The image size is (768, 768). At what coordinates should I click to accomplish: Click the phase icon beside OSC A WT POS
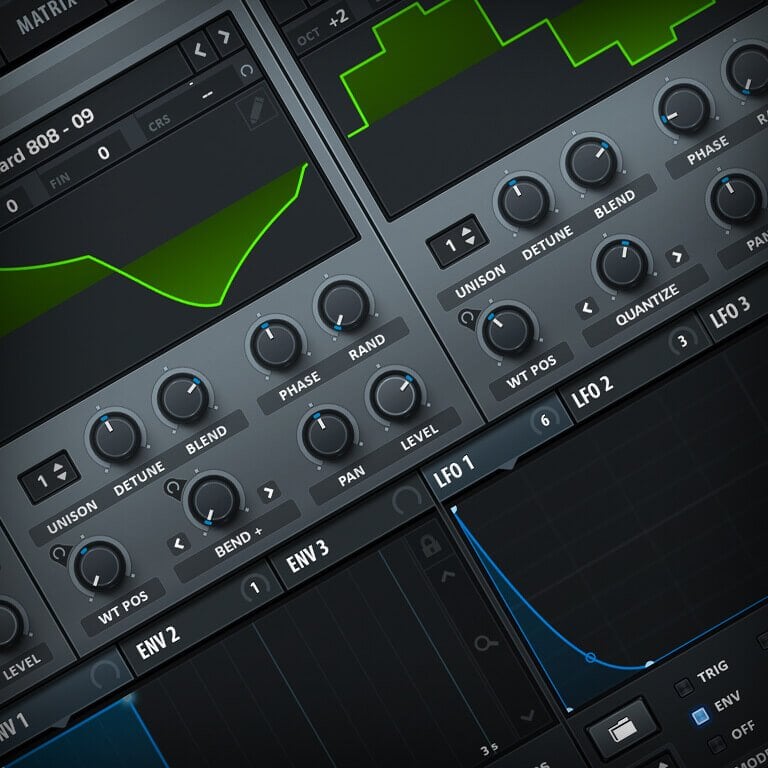coord(59,554)
